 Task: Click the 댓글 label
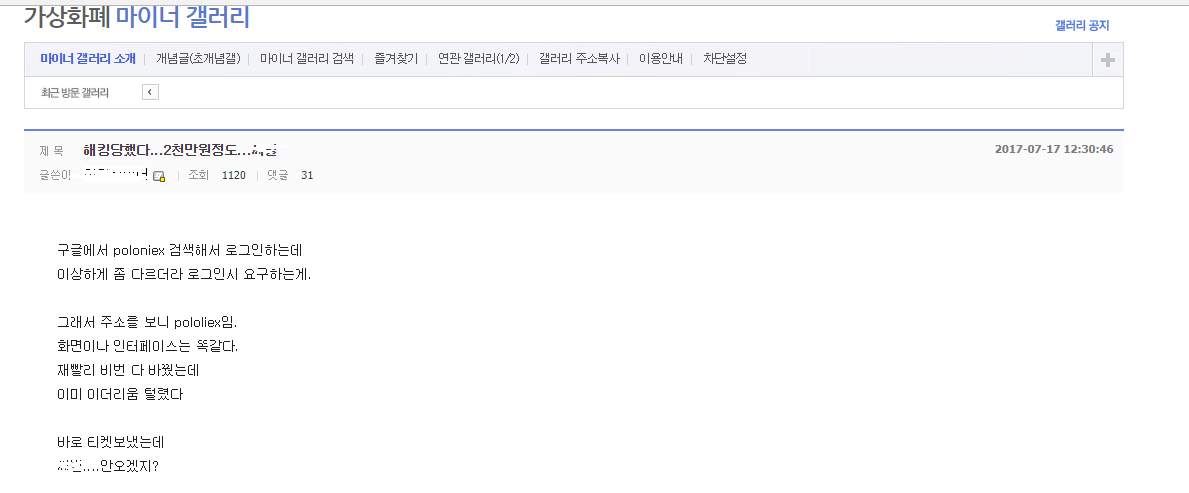278,176
